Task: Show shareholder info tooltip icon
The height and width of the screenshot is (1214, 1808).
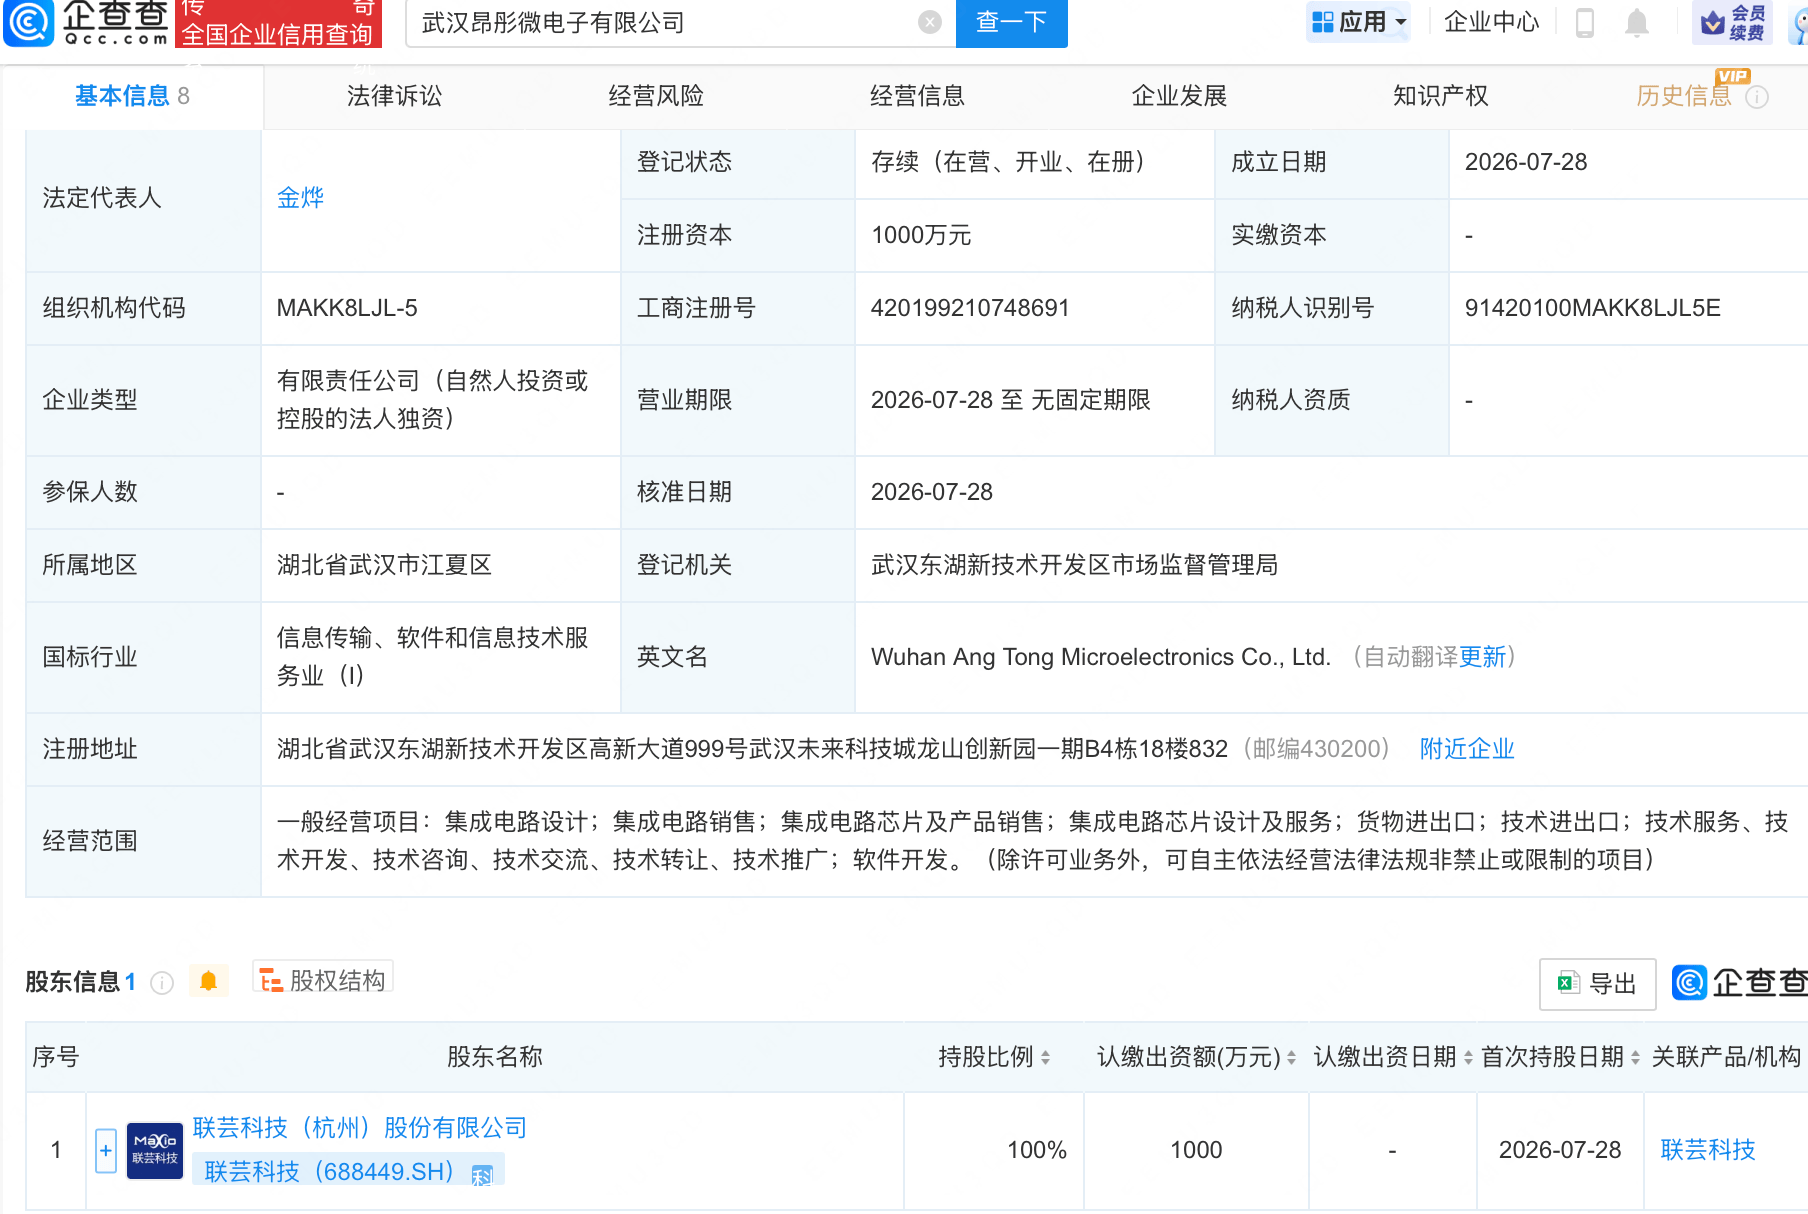Action: point(162,983)
